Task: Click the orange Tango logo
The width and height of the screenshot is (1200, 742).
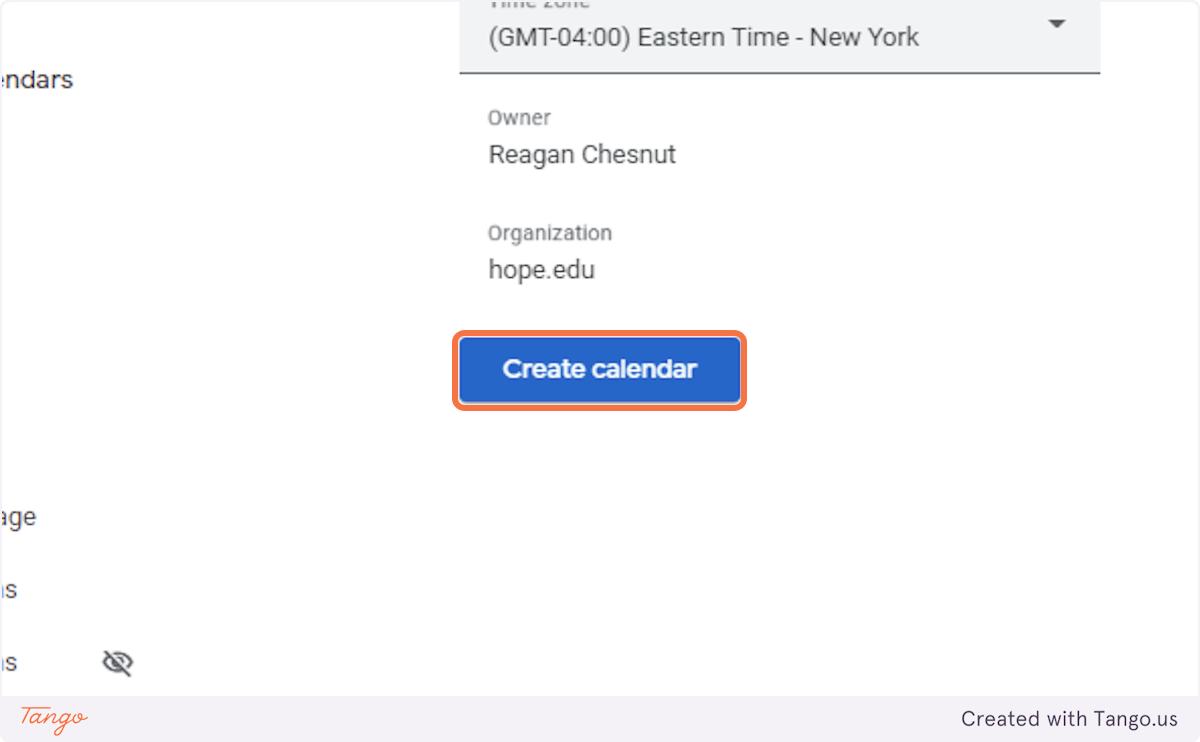Action: pos(54,718)
